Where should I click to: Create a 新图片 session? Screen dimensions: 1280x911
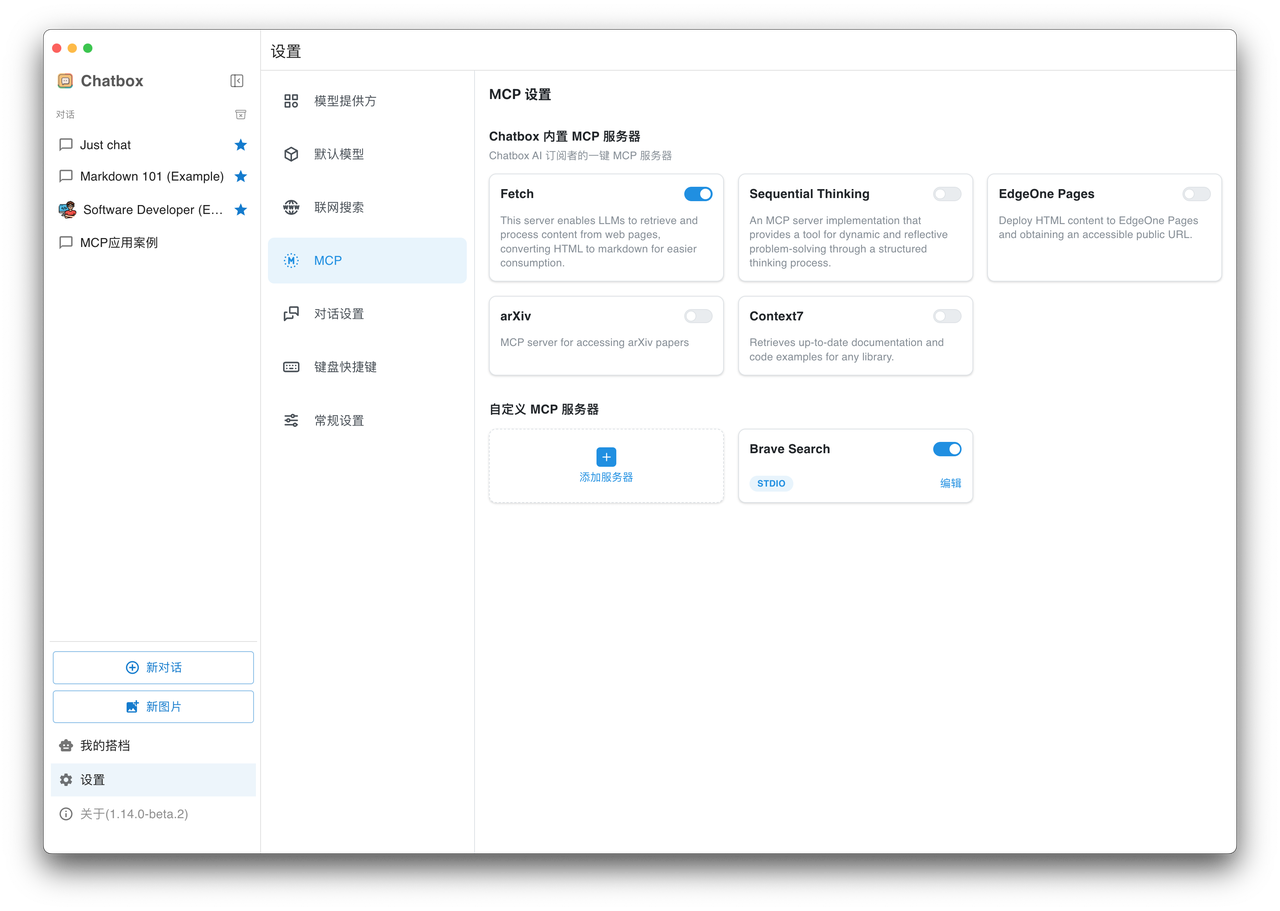153,707
